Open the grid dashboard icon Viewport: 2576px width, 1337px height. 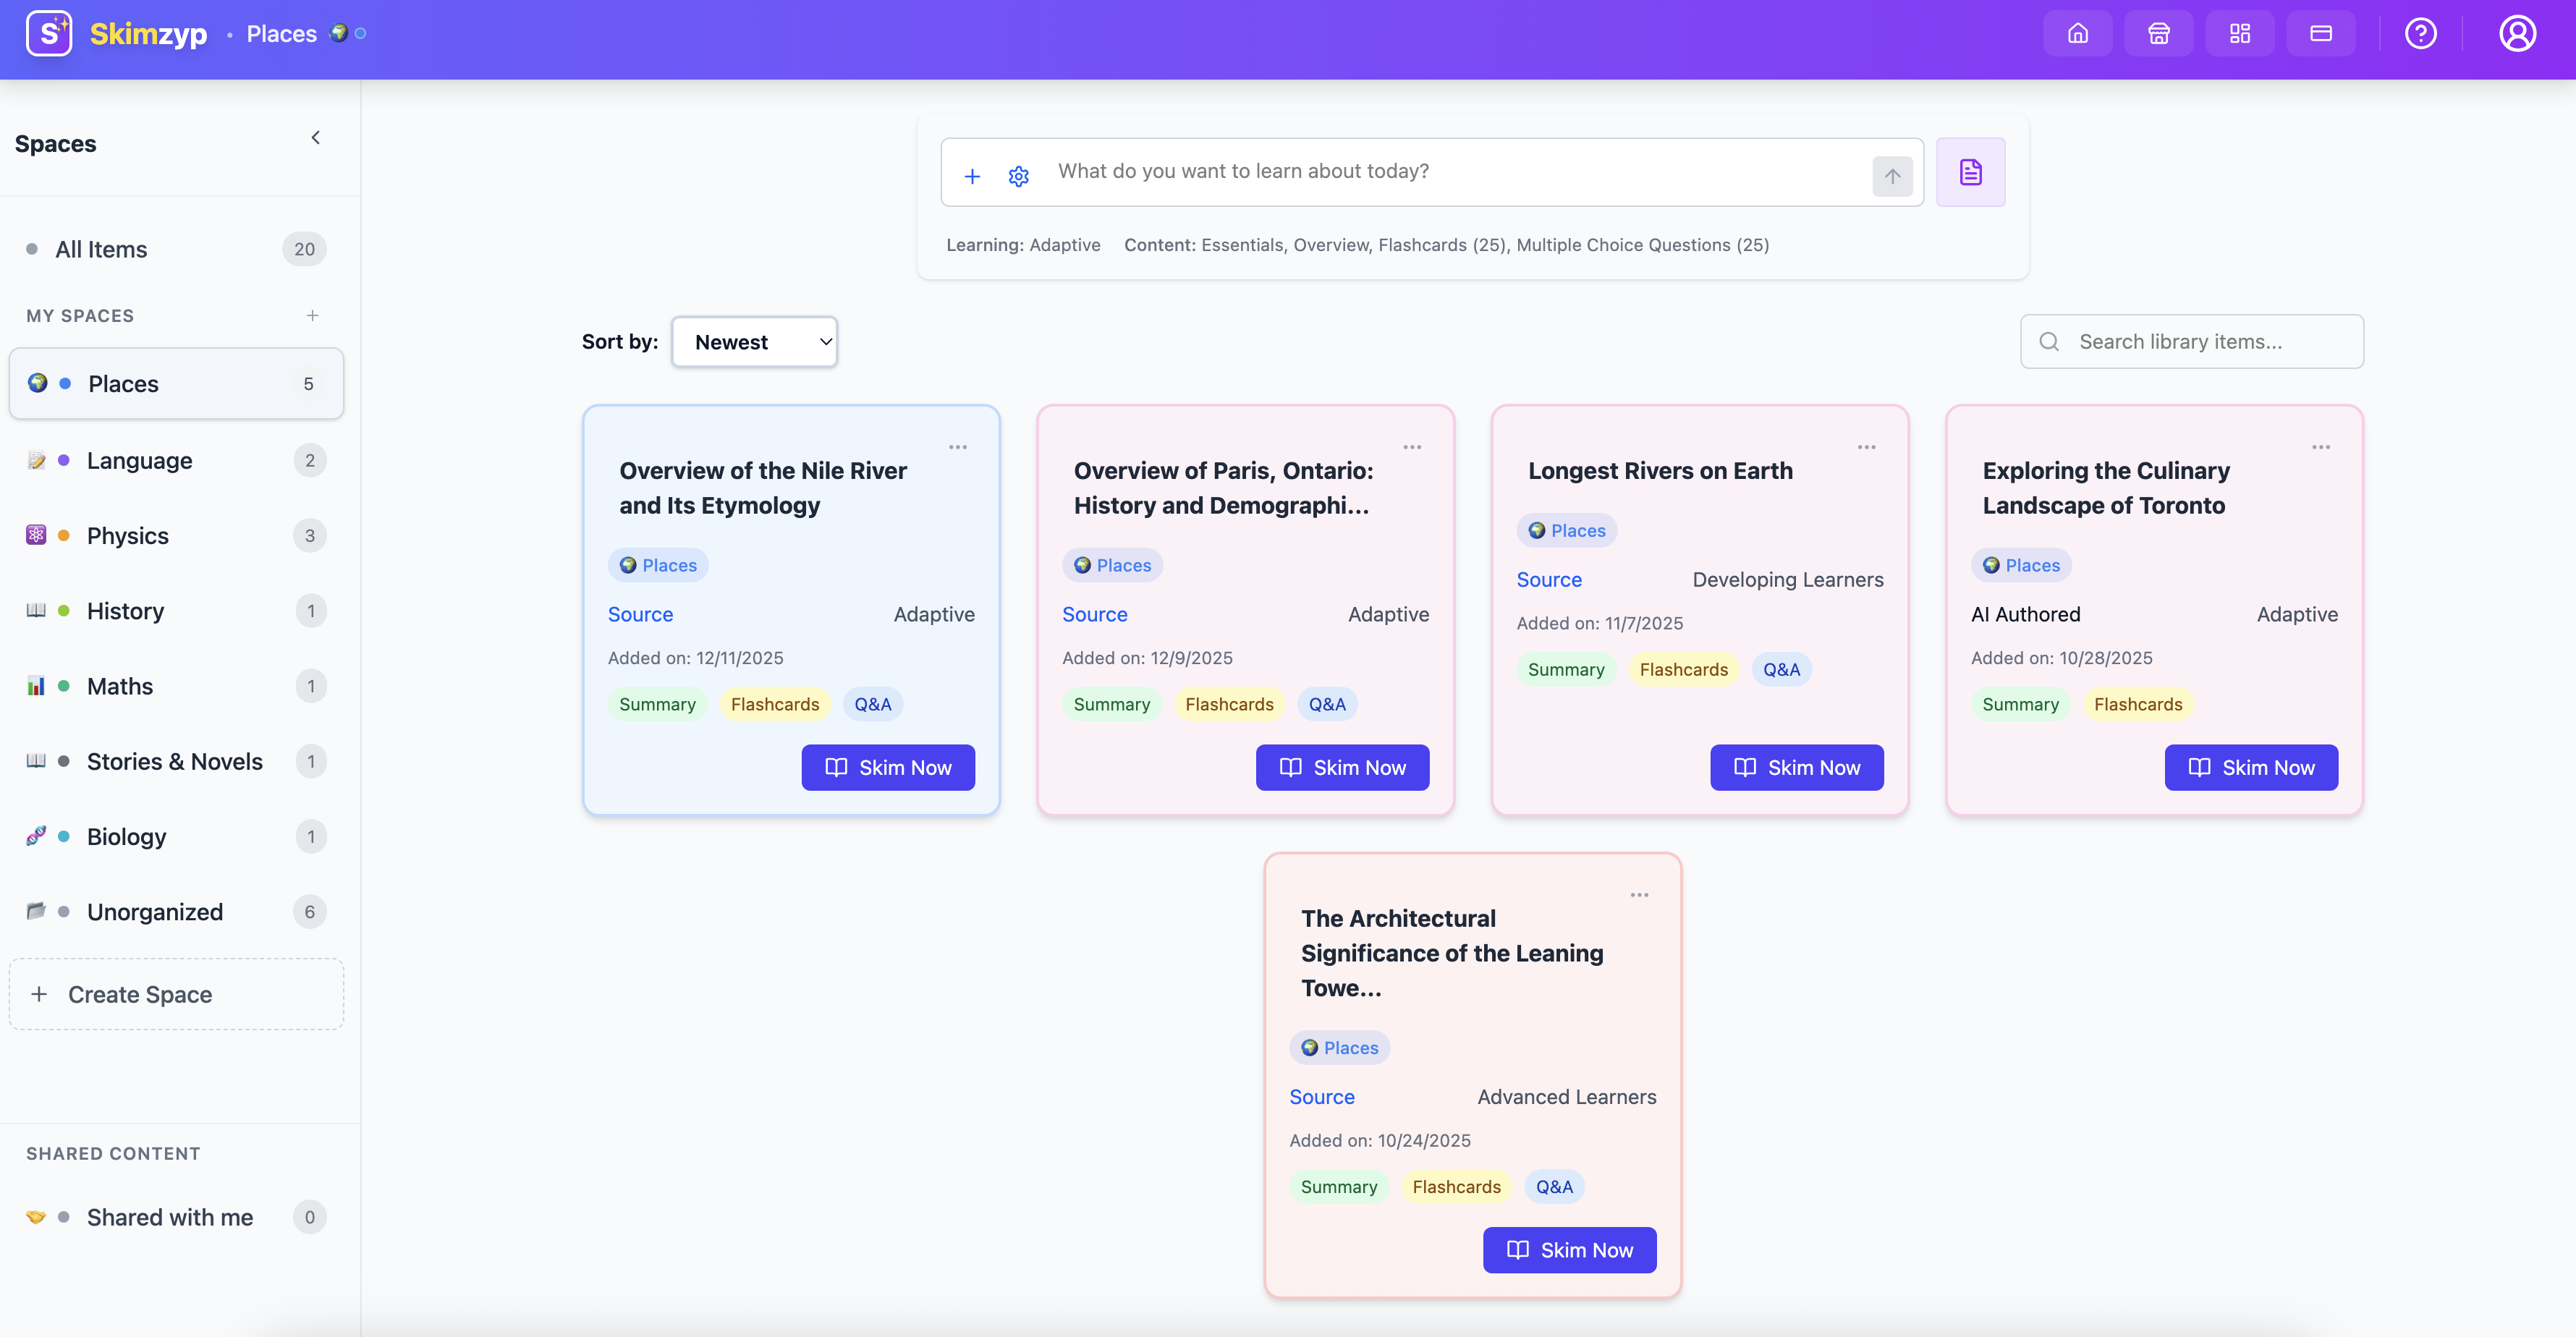click(x=2239, y=34)
